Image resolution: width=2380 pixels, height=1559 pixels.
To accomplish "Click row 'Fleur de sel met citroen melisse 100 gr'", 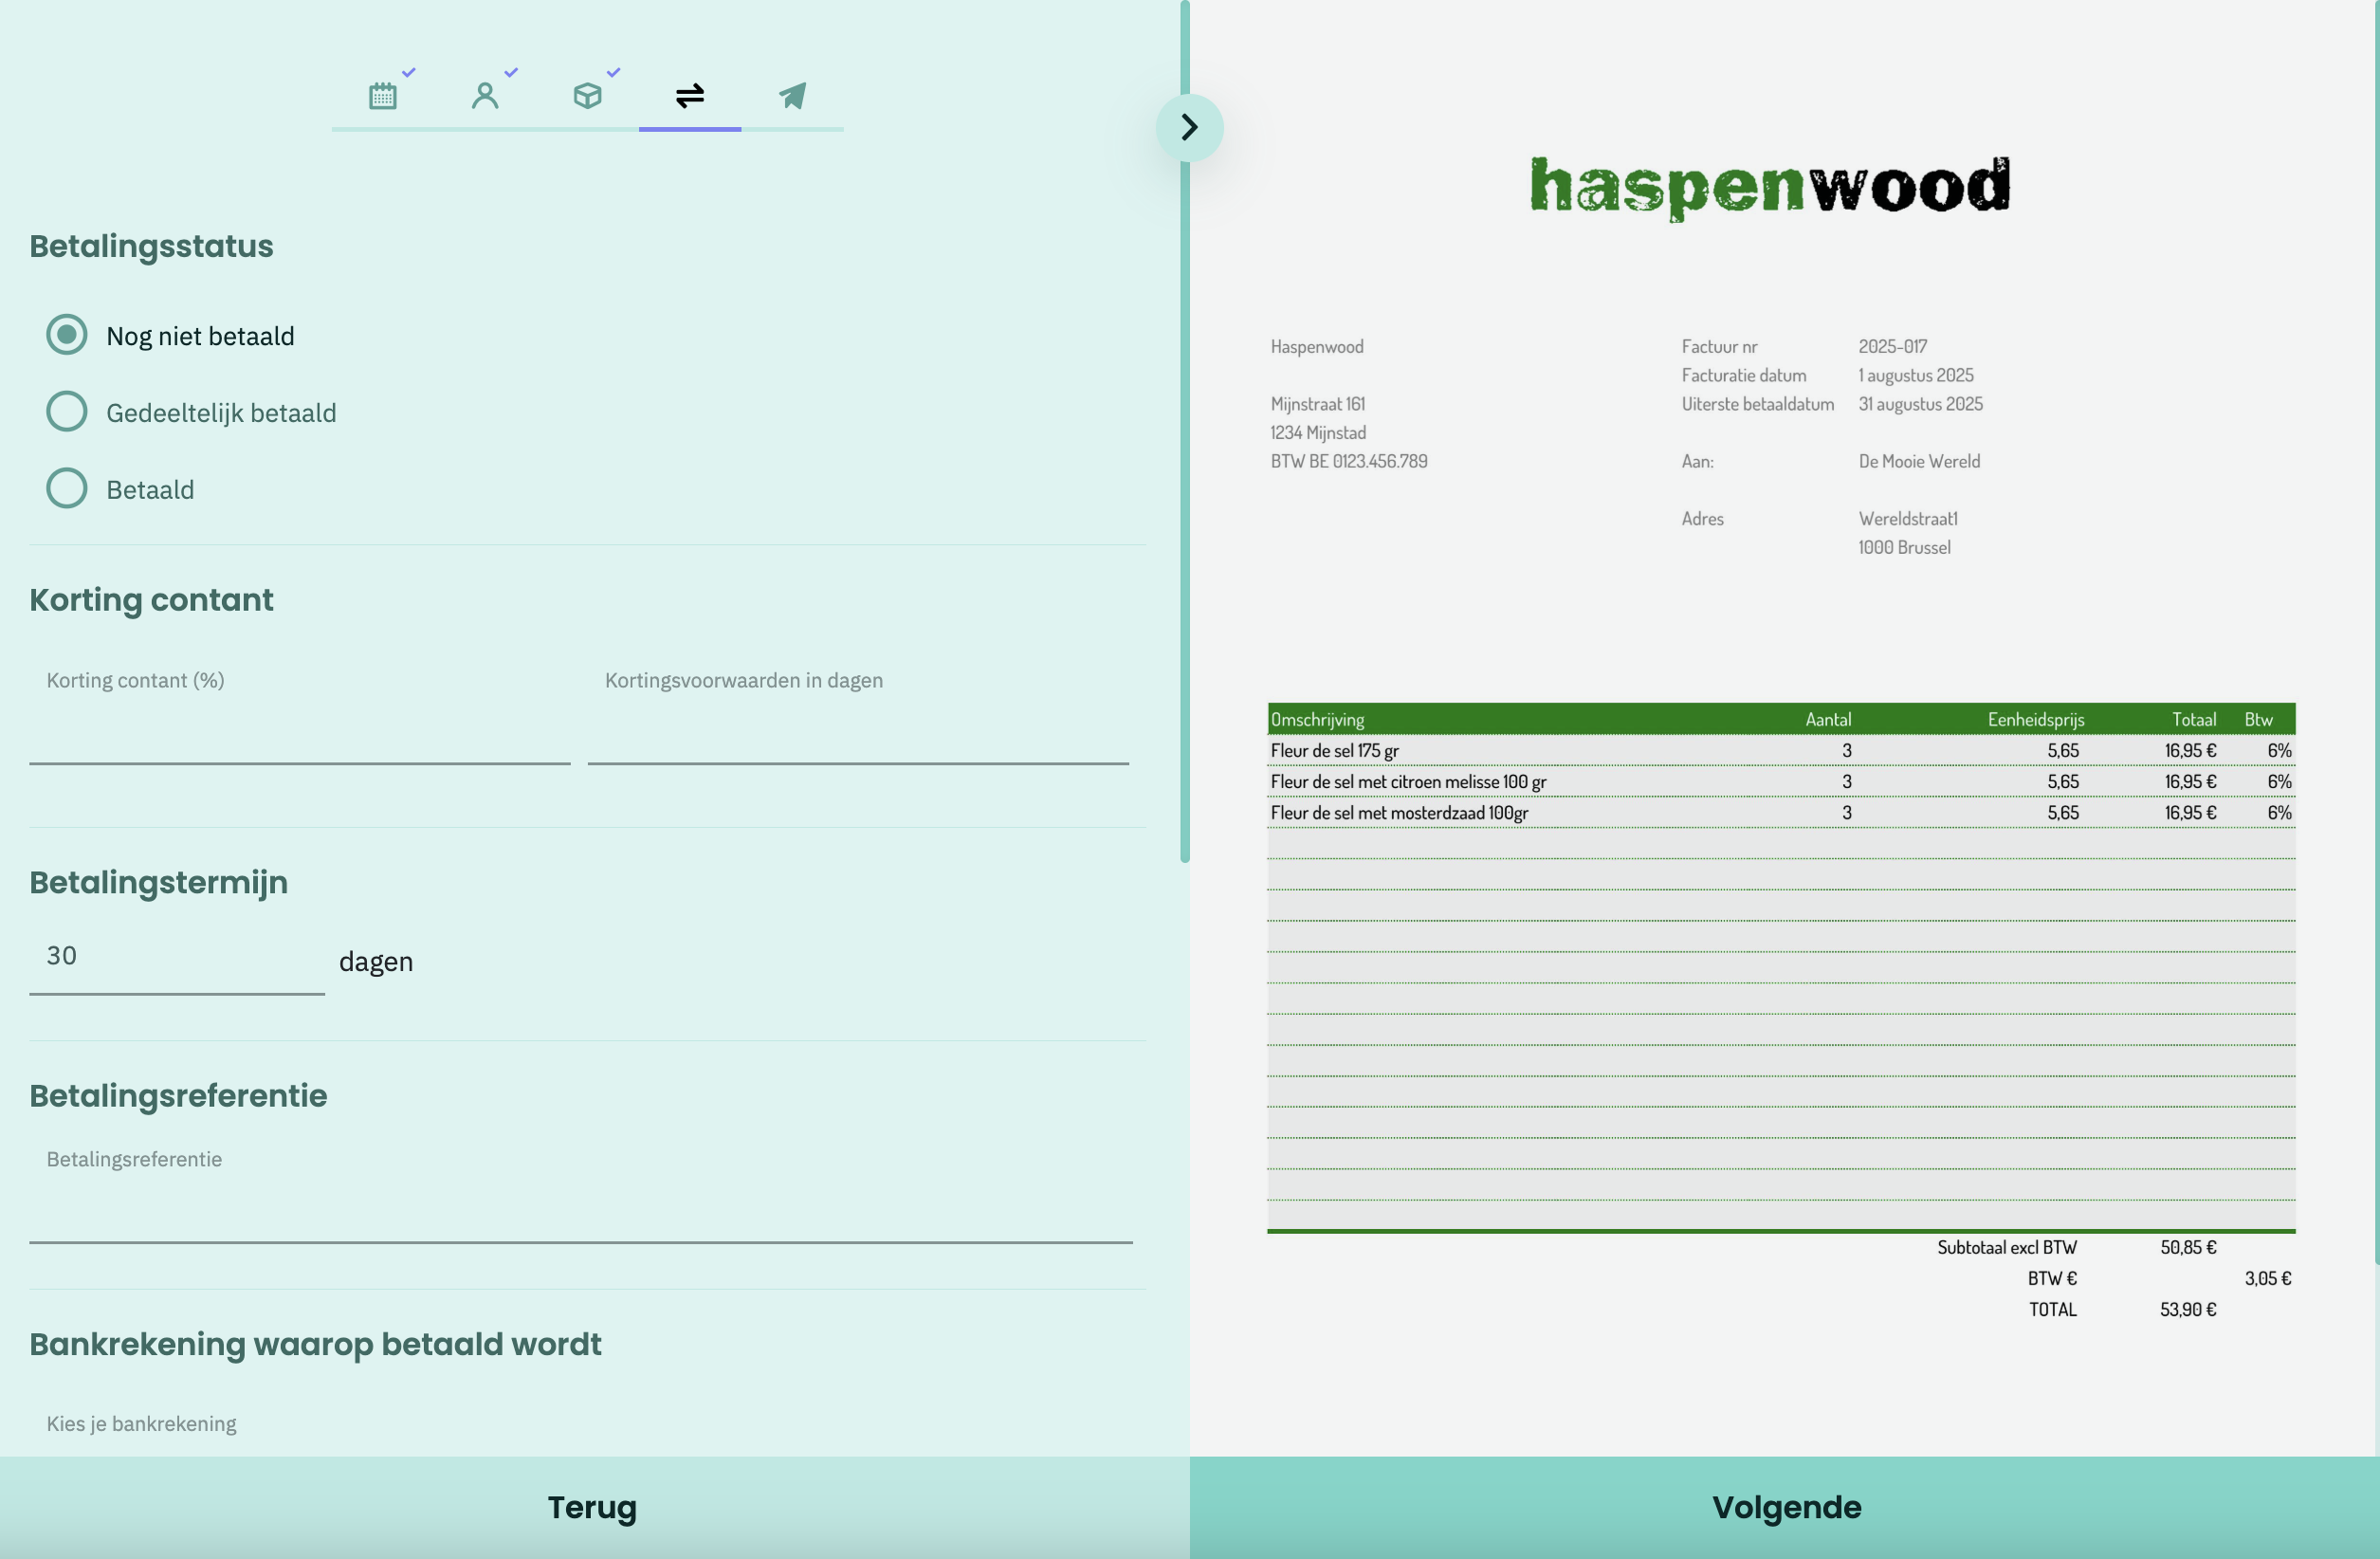I will tap(1781, 782).
